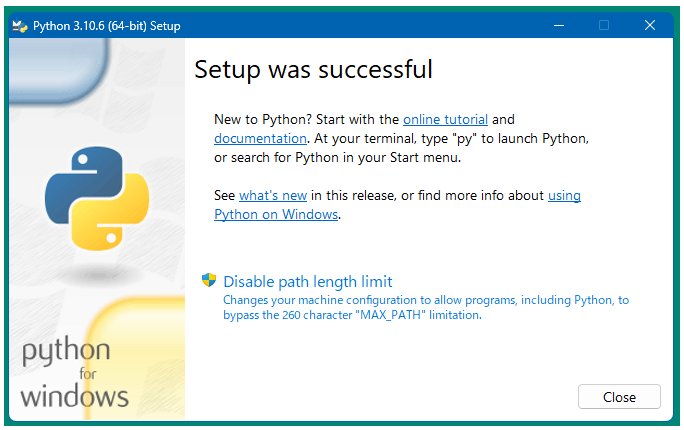The image size is (684, 430).
Task: Click the "New to Python?" paragraph text
Action: pos(305,119)
